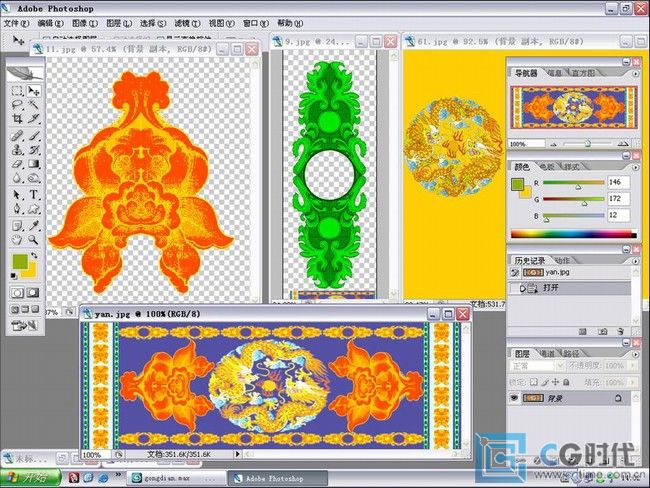650x488 pixels.
Task: Open the 滤镜 menu
Action: [x=187, y=24]
